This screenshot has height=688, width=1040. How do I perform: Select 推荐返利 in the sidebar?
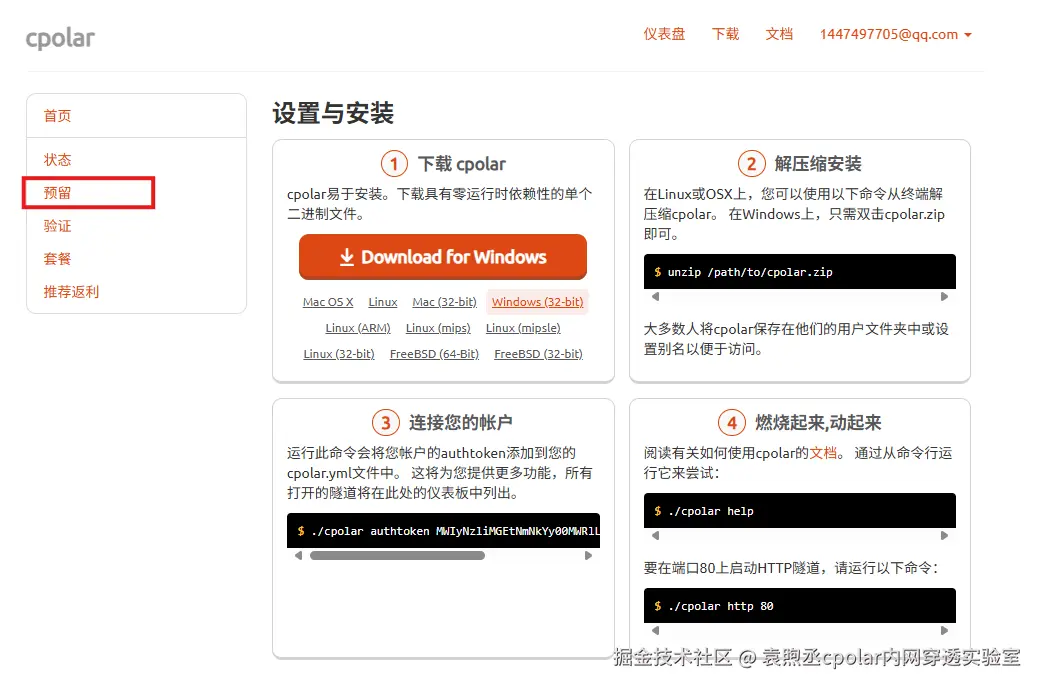click(x=71, y=292)
